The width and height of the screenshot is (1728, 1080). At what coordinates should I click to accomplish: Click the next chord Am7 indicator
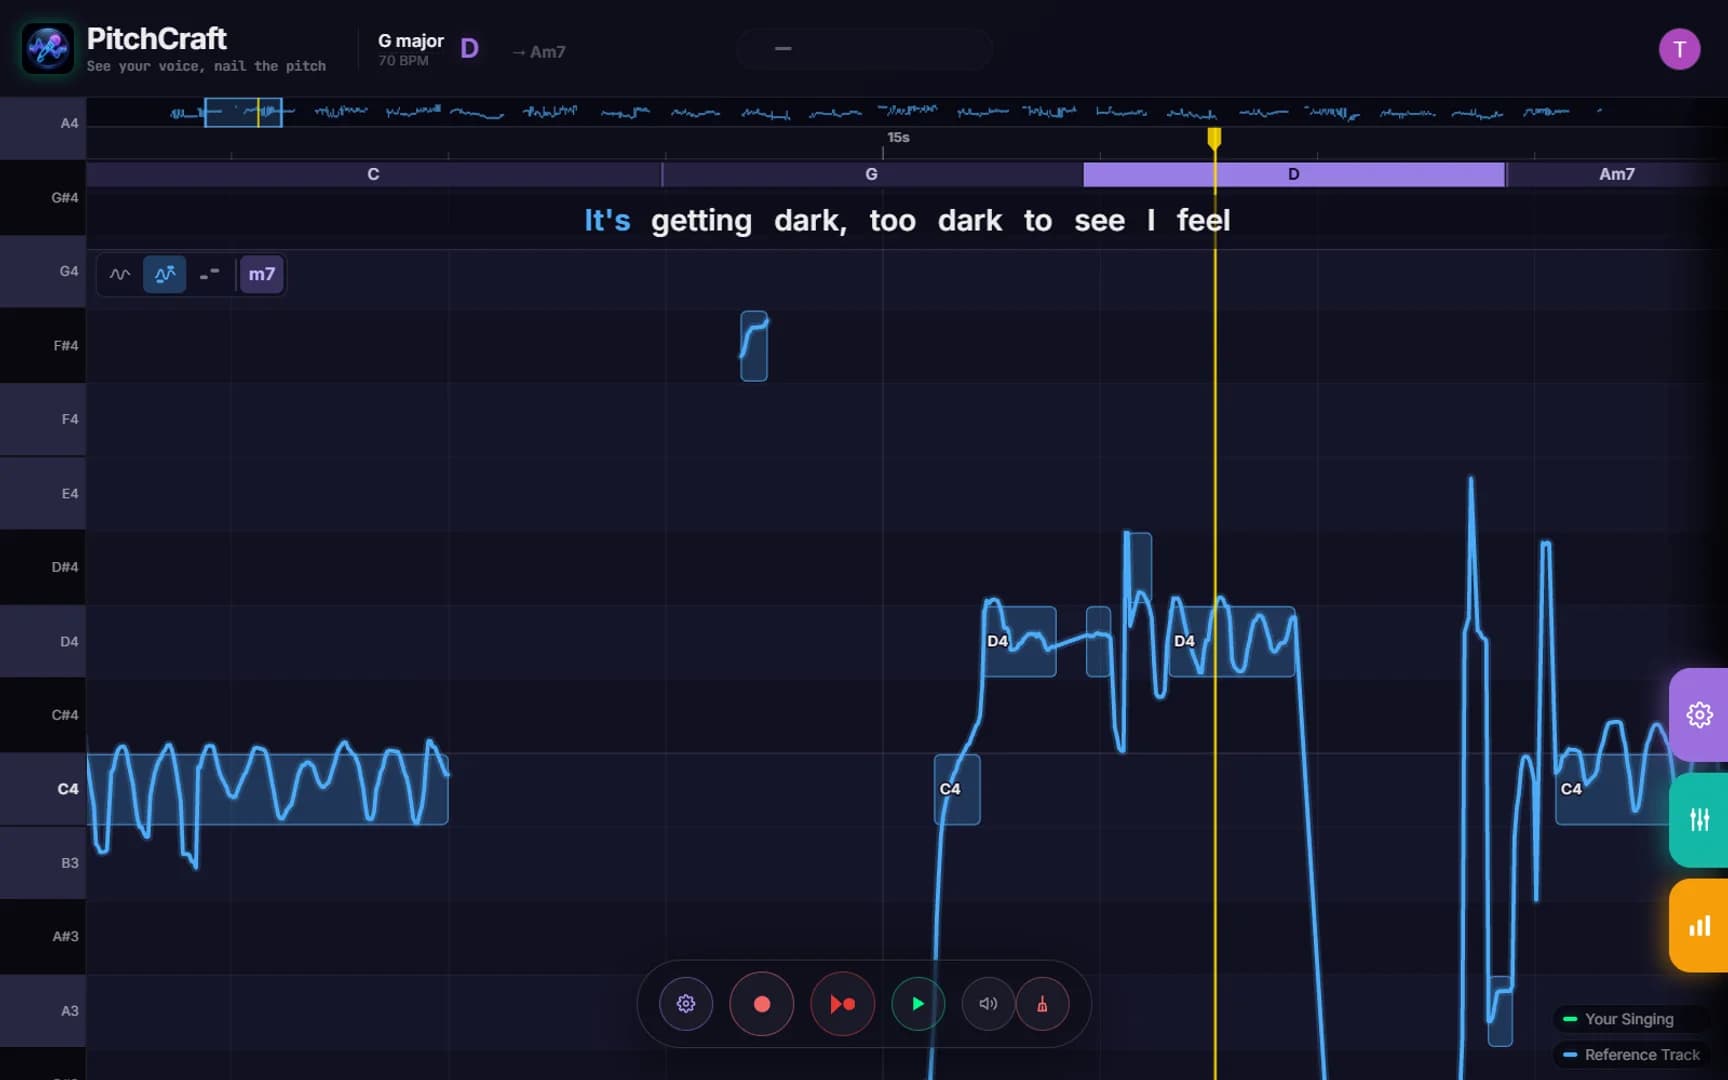pos(539,52)
